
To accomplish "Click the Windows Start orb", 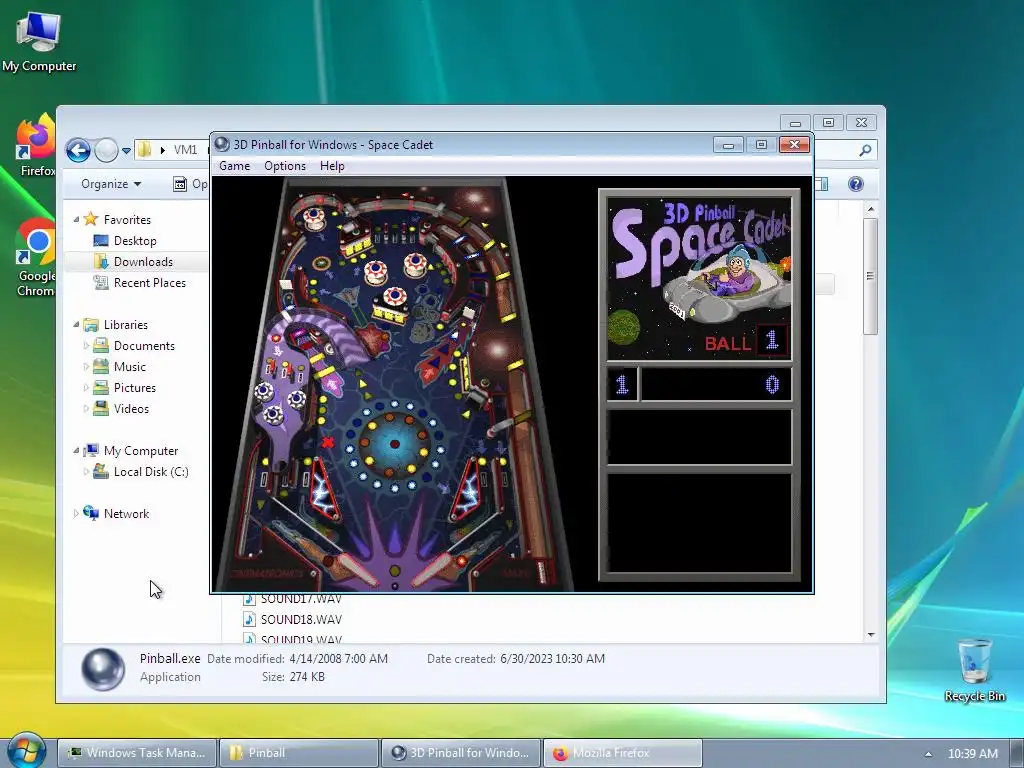I will pos(25,751).
